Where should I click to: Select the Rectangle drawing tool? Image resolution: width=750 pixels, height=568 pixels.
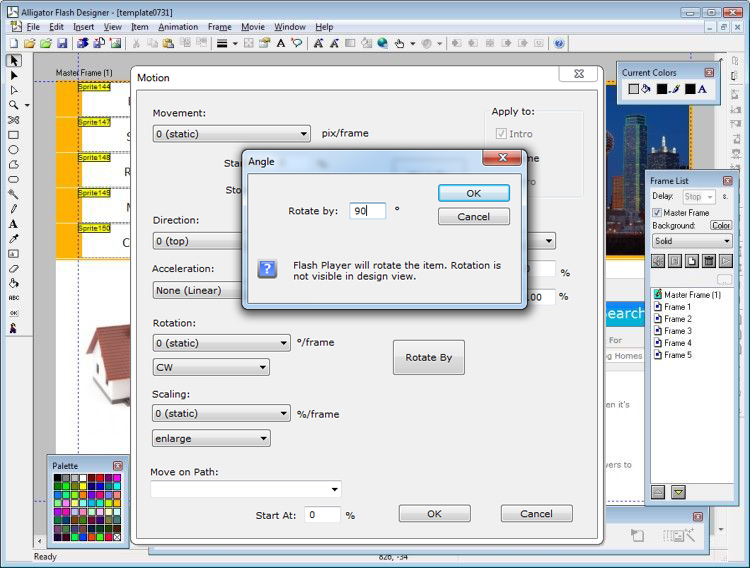click(13, 135)
